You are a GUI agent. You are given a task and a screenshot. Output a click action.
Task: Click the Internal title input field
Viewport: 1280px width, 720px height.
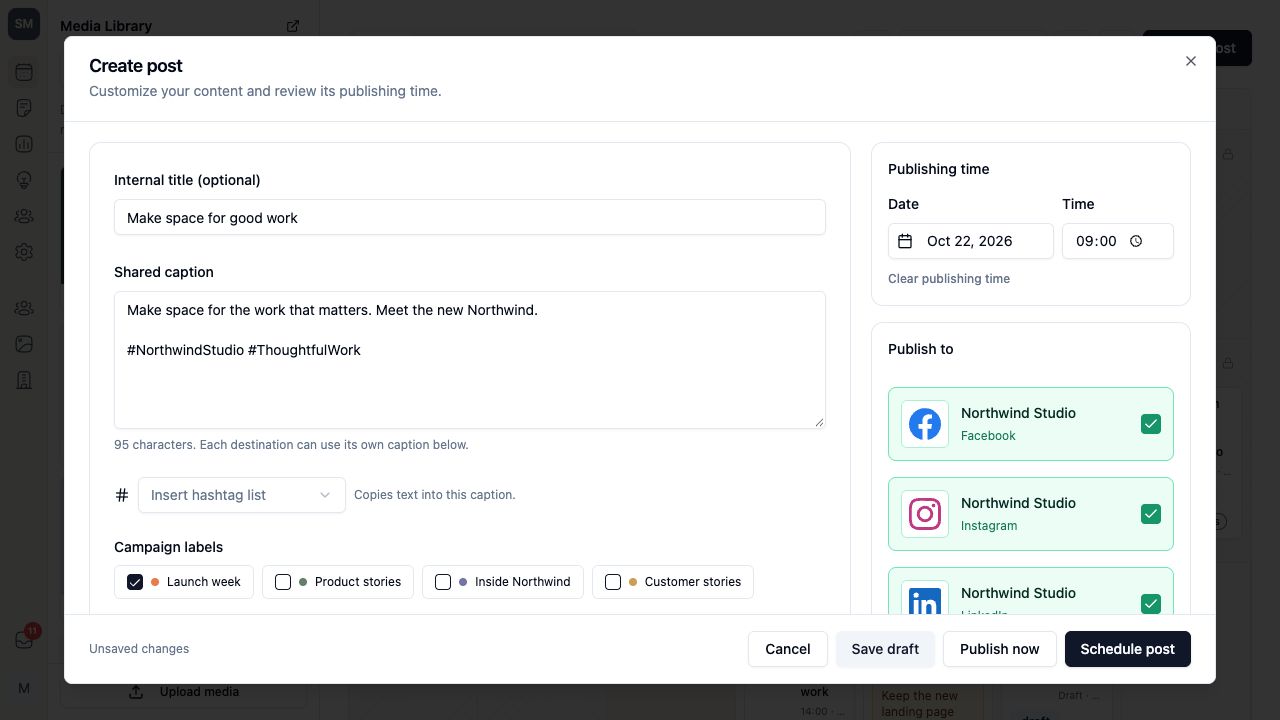click(470, 218)
